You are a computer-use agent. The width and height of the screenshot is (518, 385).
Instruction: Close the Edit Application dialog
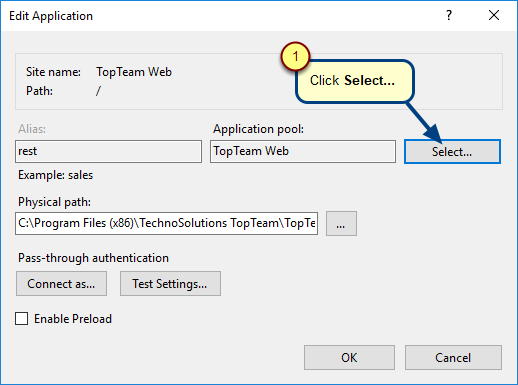[x=494, y=15]
